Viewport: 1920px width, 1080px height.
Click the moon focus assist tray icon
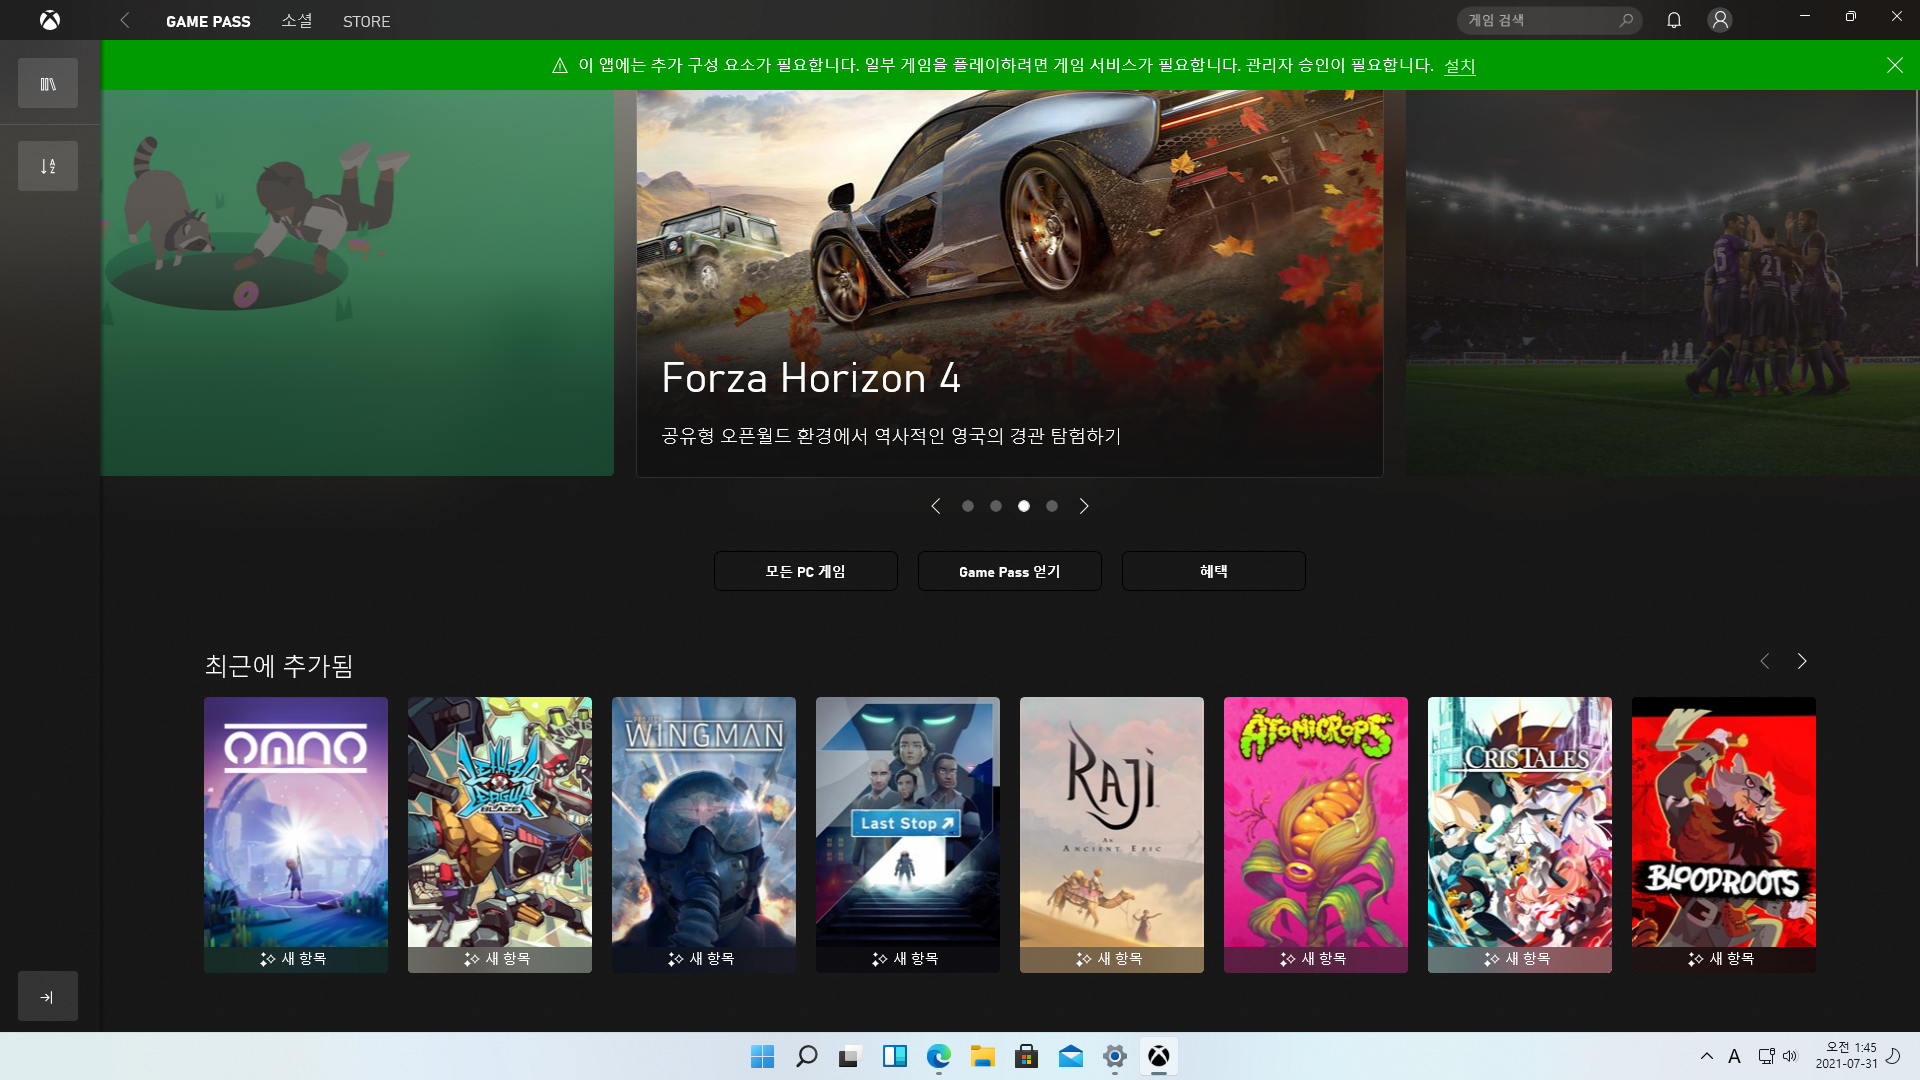[1893, 1056]
